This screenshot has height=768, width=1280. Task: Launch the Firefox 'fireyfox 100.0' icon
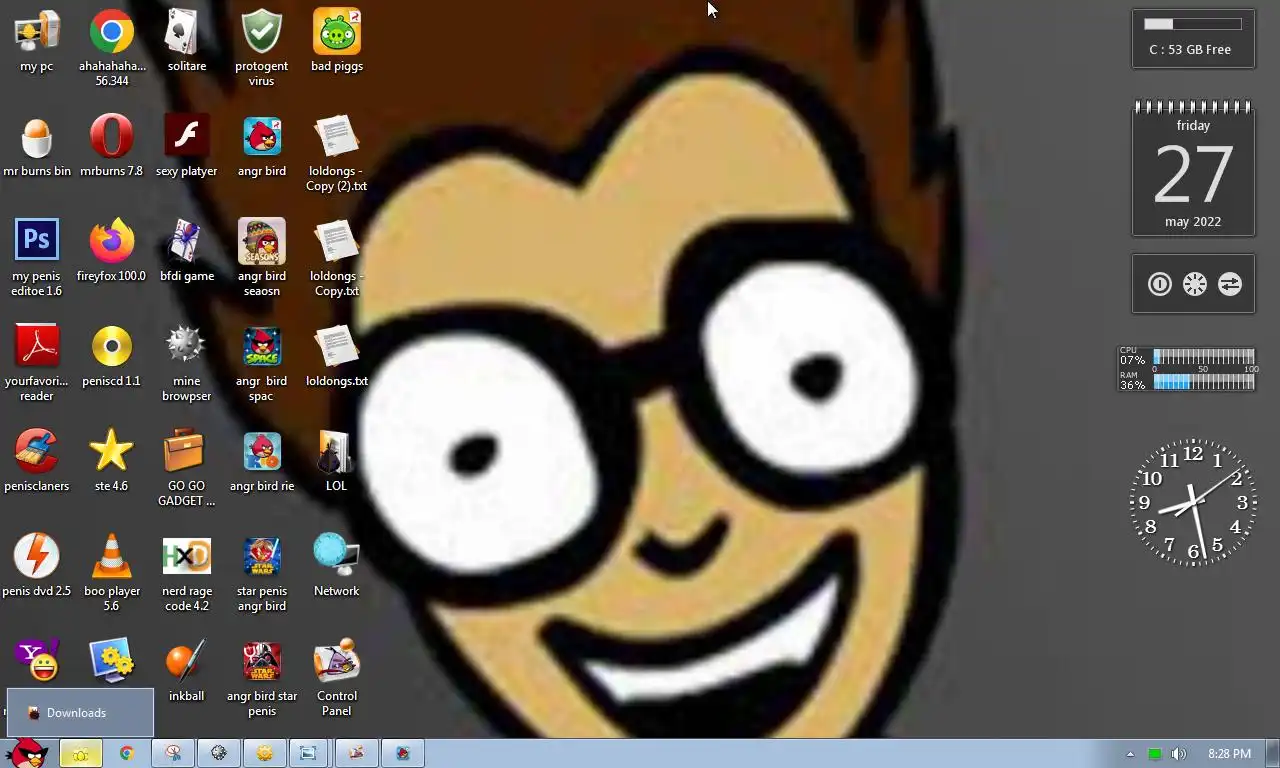coord(112,252)
